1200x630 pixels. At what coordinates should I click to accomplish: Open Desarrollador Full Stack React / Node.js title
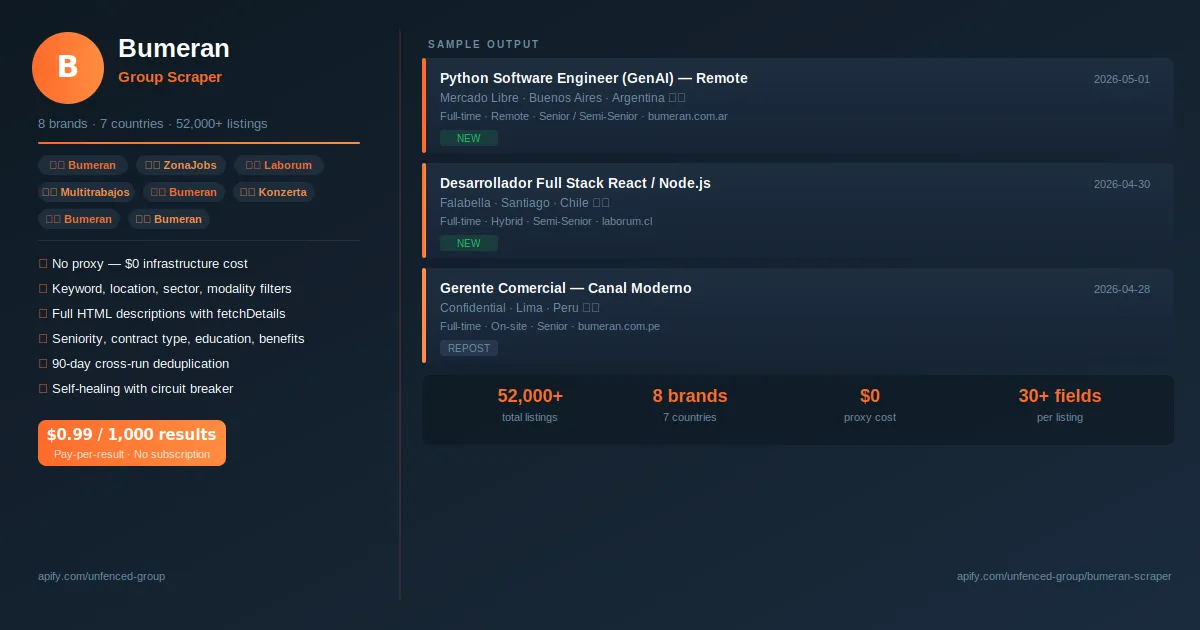point(575,183)
